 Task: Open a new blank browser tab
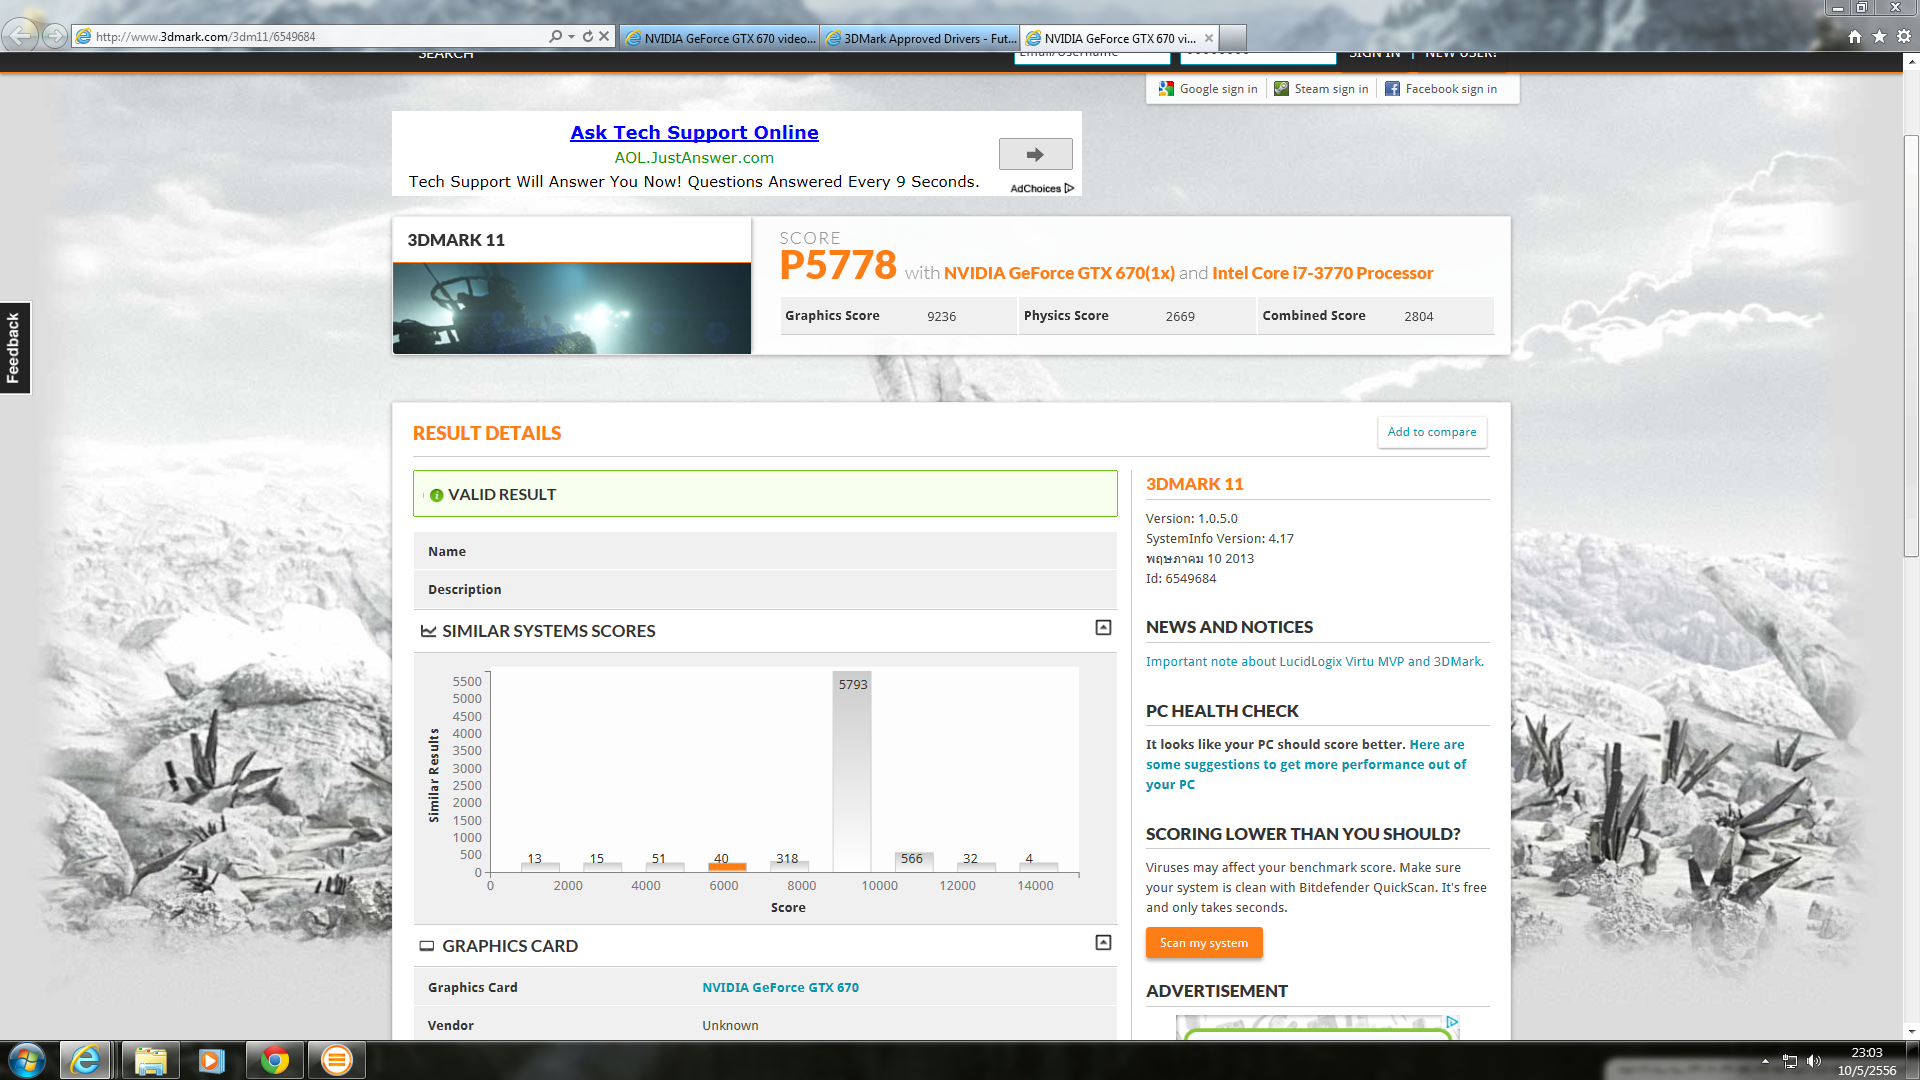click(x=1233, y=38)
